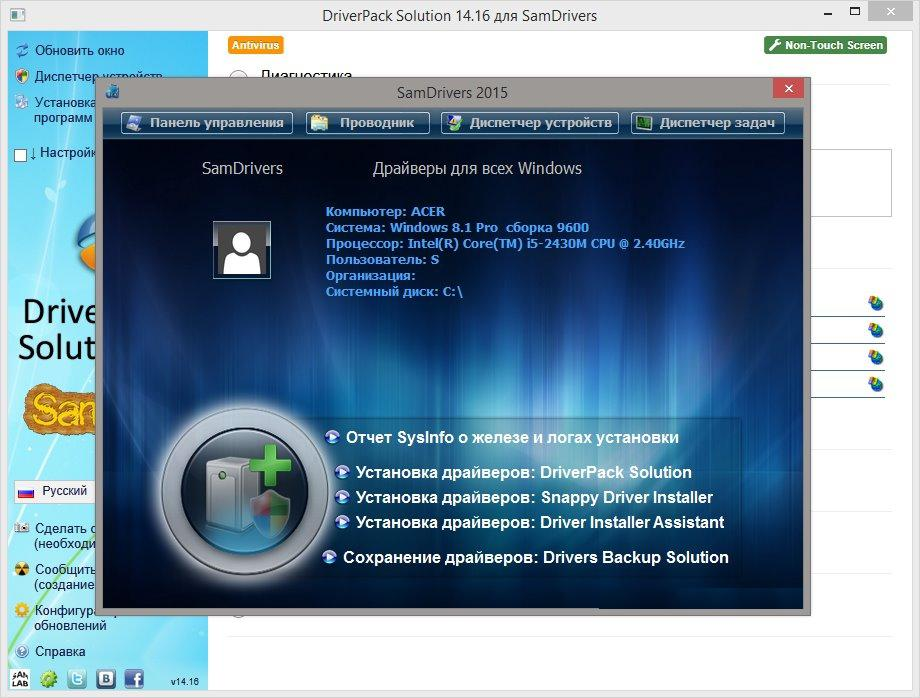Viewport: 920px width, 698px height.
Task: Click the Драйверы для всех Windows heading
Action: tap(477, 168)
